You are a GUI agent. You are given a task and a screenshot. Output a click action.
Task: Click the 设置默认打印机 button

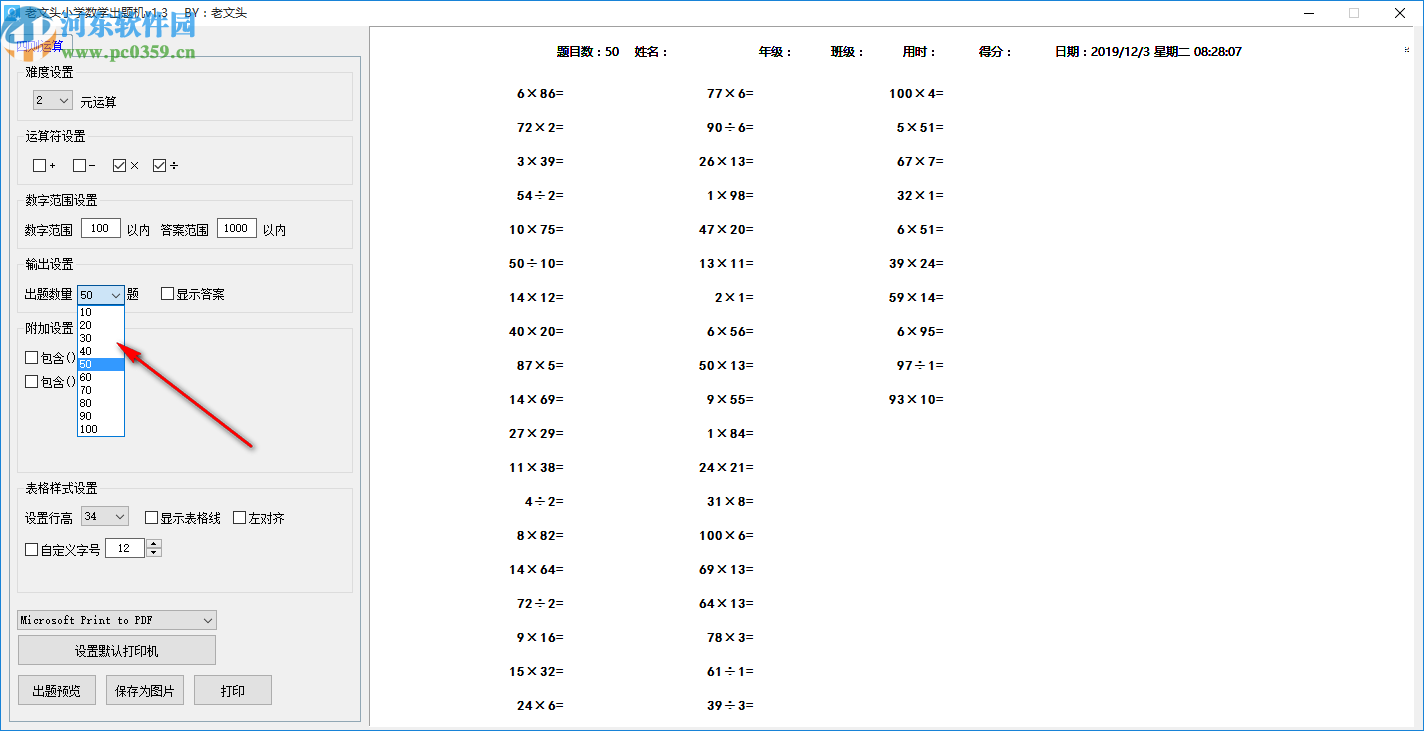(117, 651)
